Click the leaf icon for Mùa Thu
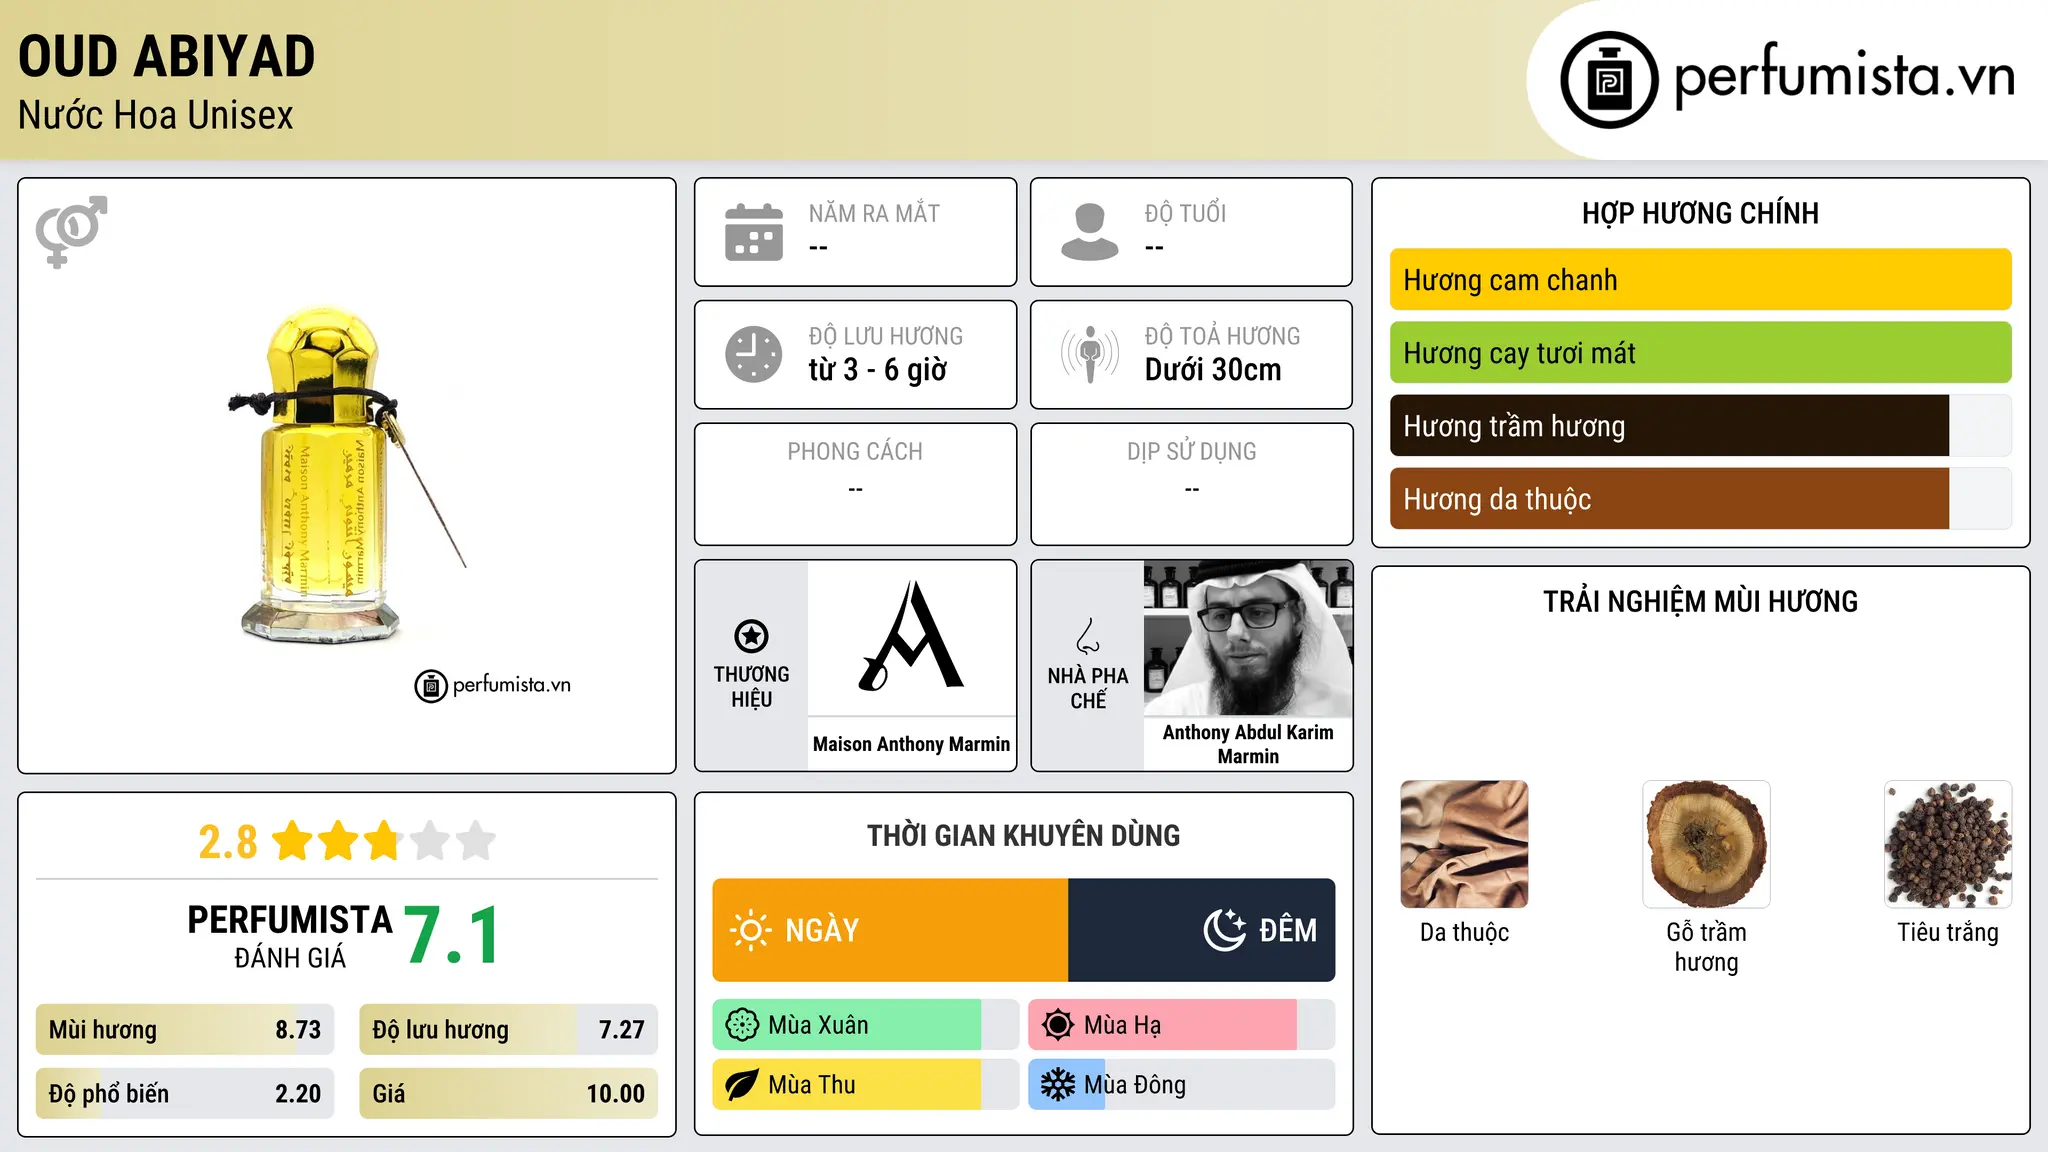The height and width of the screenshot is (1152, 2048). click(742, 1085)
